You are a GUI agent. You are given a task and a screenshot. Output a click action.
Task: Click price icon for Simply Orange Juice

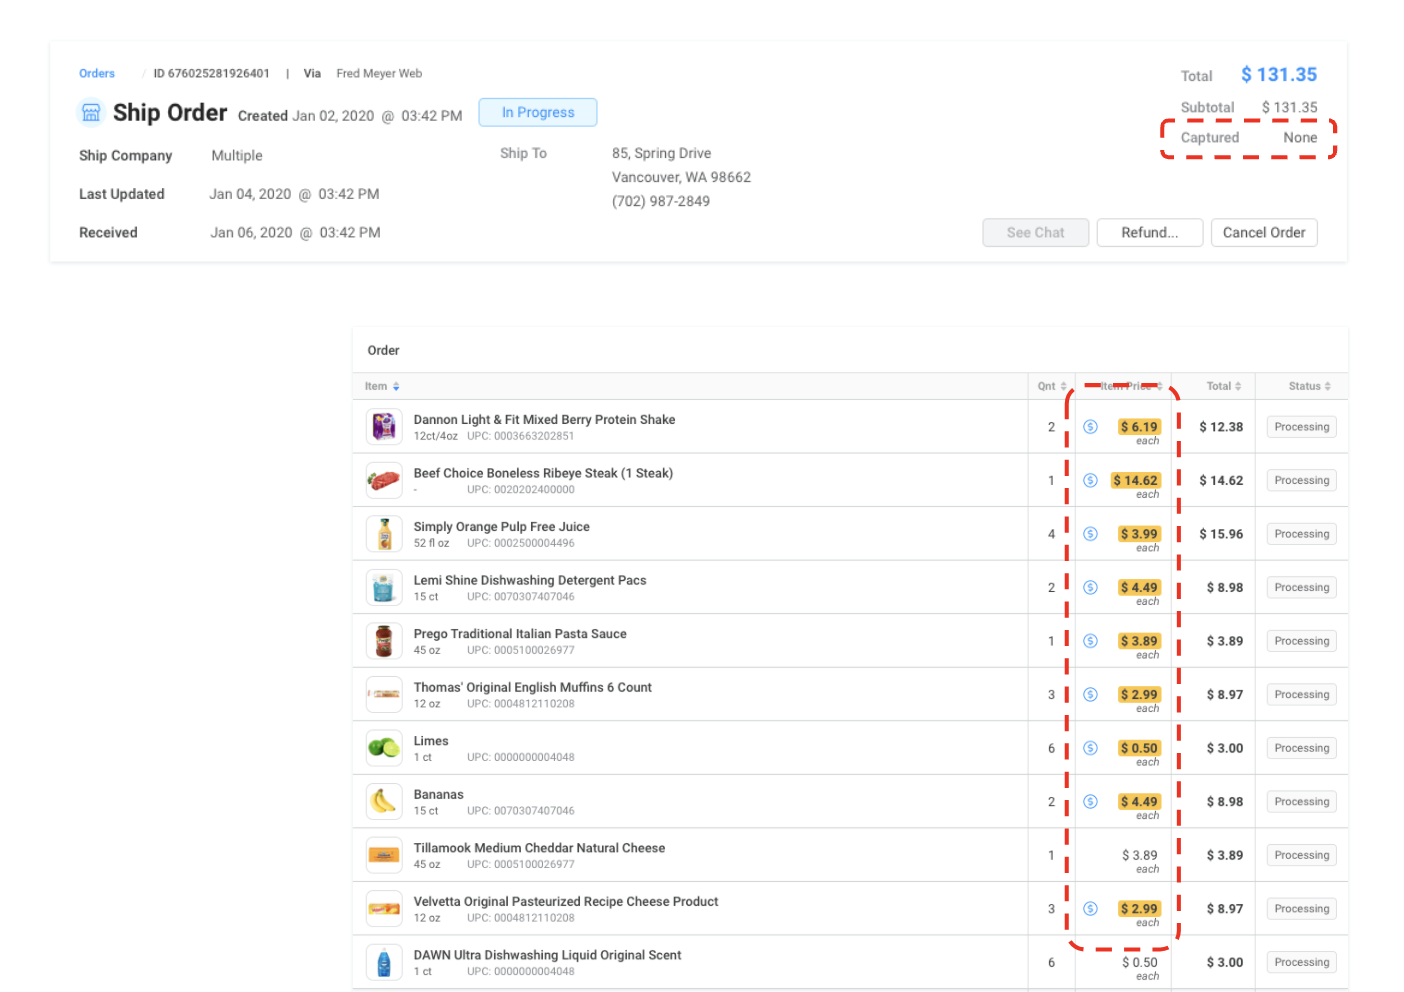tap(1090, 534)
